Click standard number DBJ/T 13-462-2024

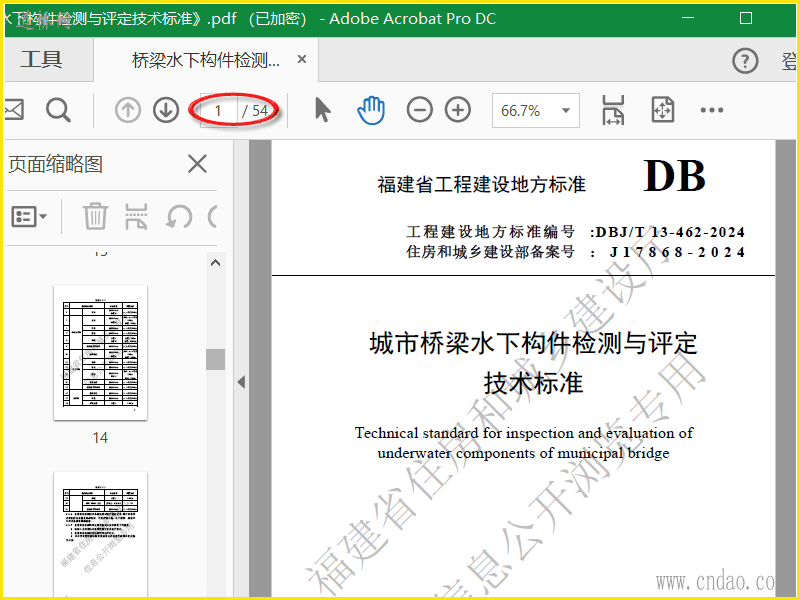point(670,232)
